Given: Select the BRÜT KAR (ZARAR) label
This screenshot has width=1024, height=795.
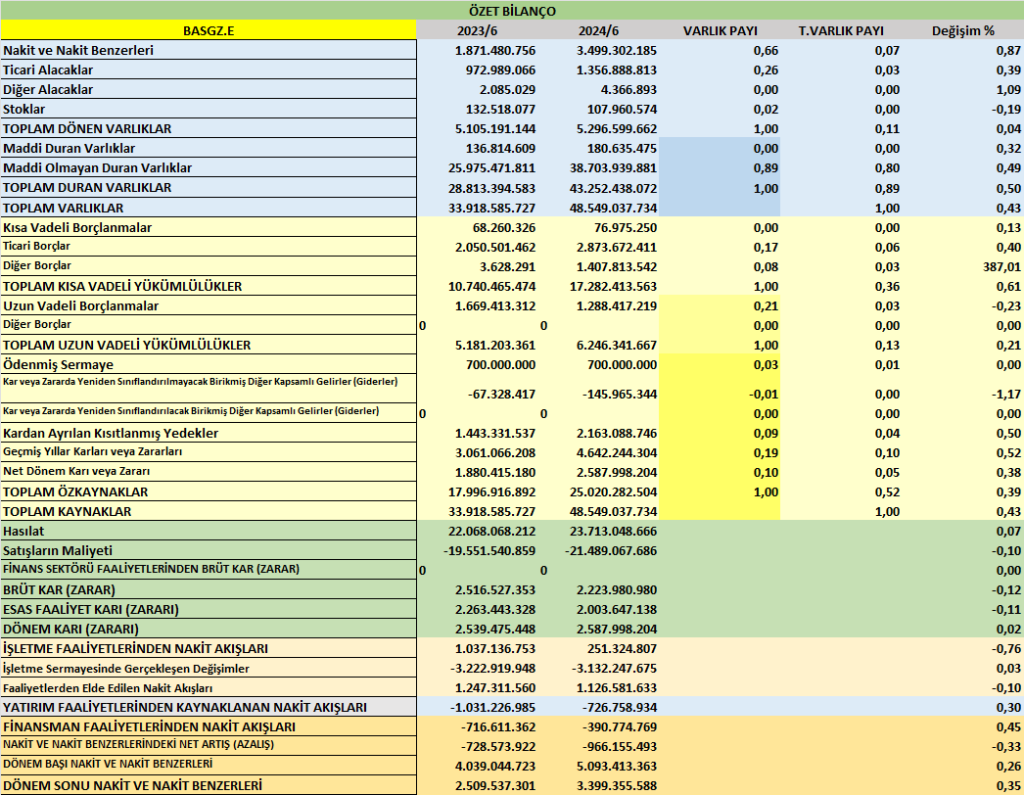Looking at the screenshot, I should pyautogui.click(x=59, y=590).
